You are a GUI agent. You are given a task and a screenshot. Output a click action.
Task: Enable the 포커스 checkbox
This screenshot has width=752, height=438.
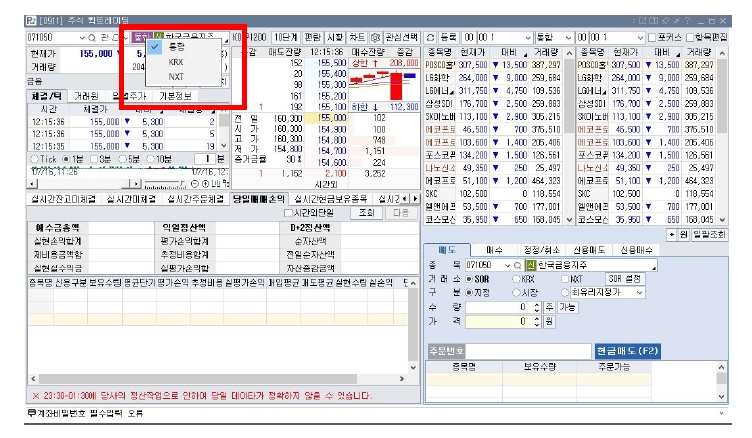coord(652,37)
